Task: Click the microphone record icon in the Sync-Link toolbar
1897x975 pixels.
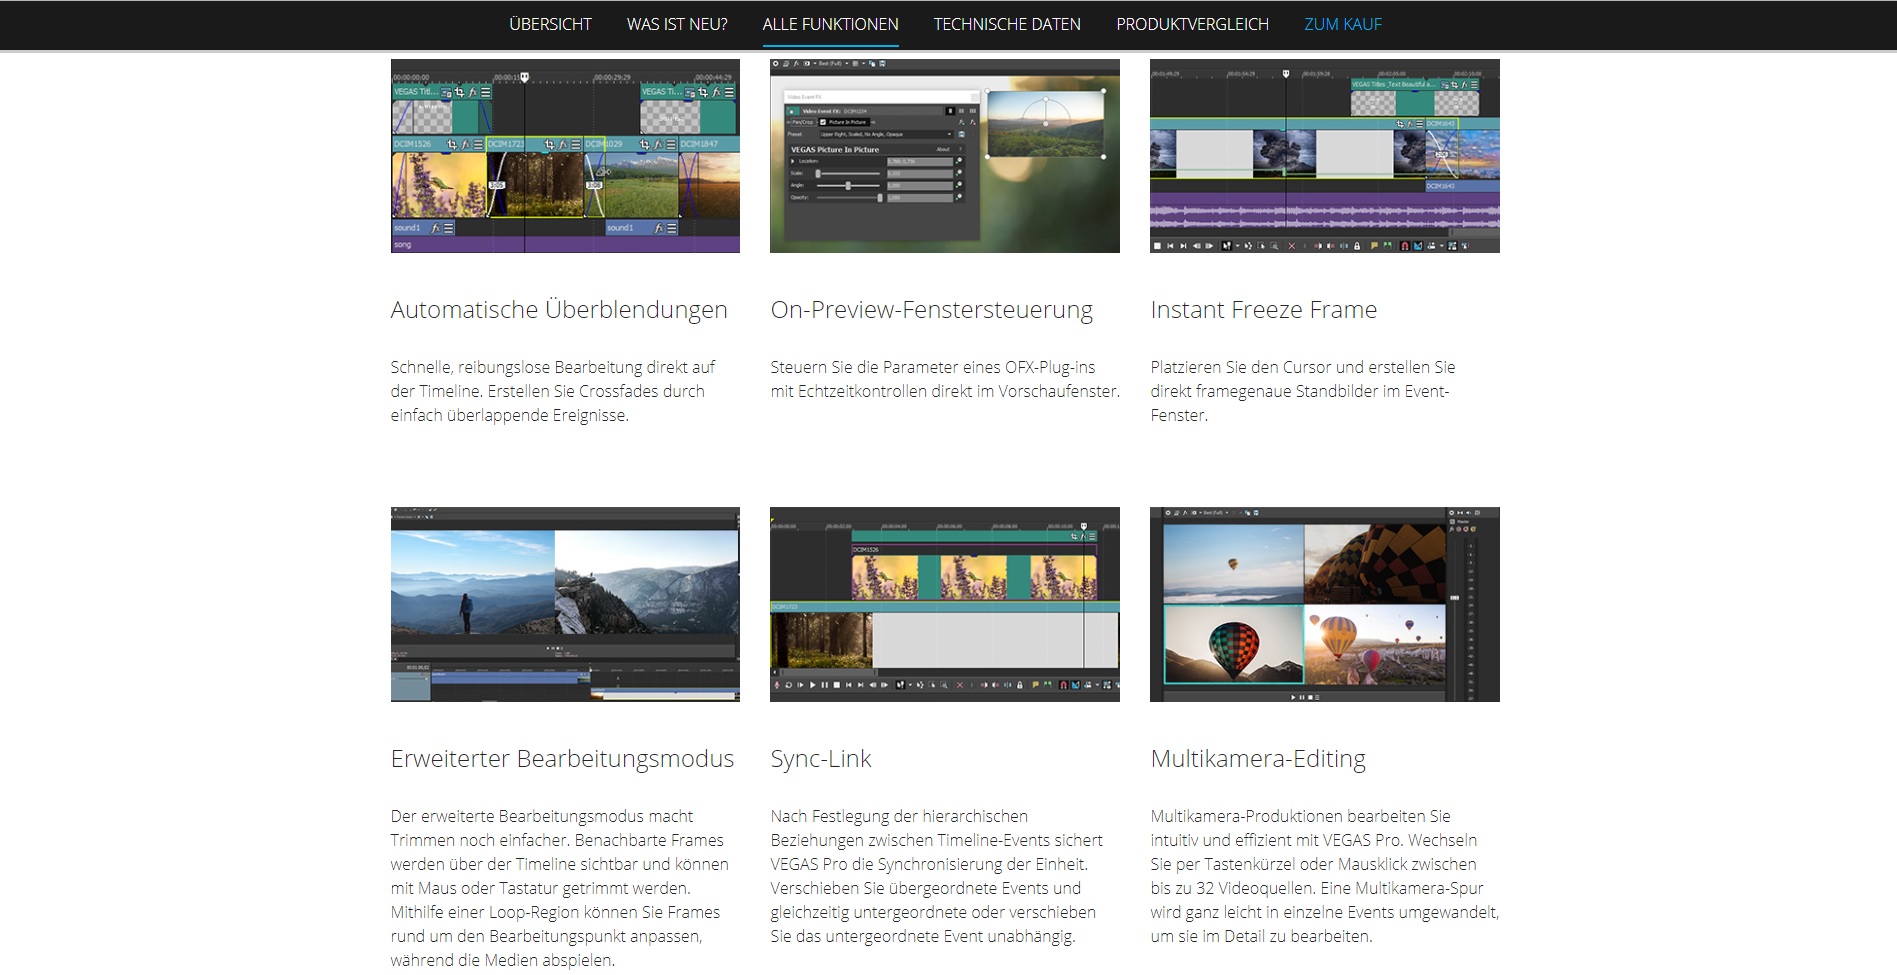Action: [x=777, y=686]
